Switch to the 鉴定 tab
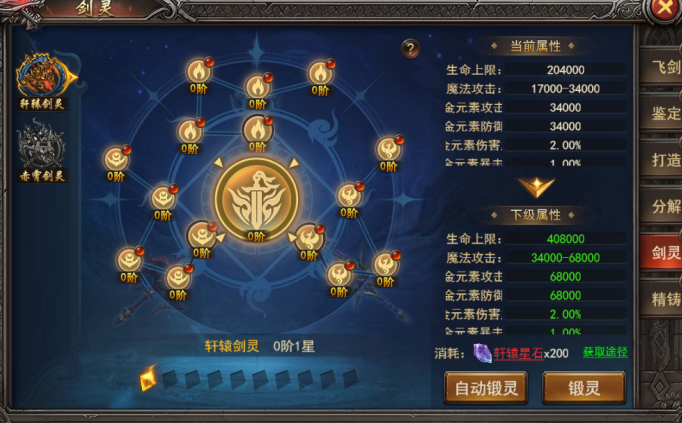Image resolution: width=682 pixels, height=423 pixels. click(663, 113)
